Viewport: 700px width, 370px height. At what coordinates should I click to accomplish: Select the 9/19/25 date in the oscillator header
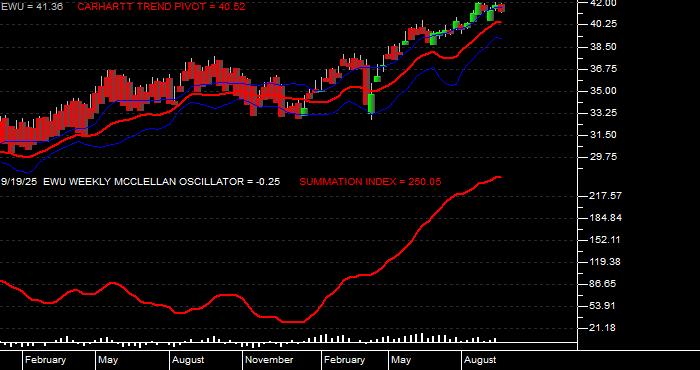click(19, 182)
